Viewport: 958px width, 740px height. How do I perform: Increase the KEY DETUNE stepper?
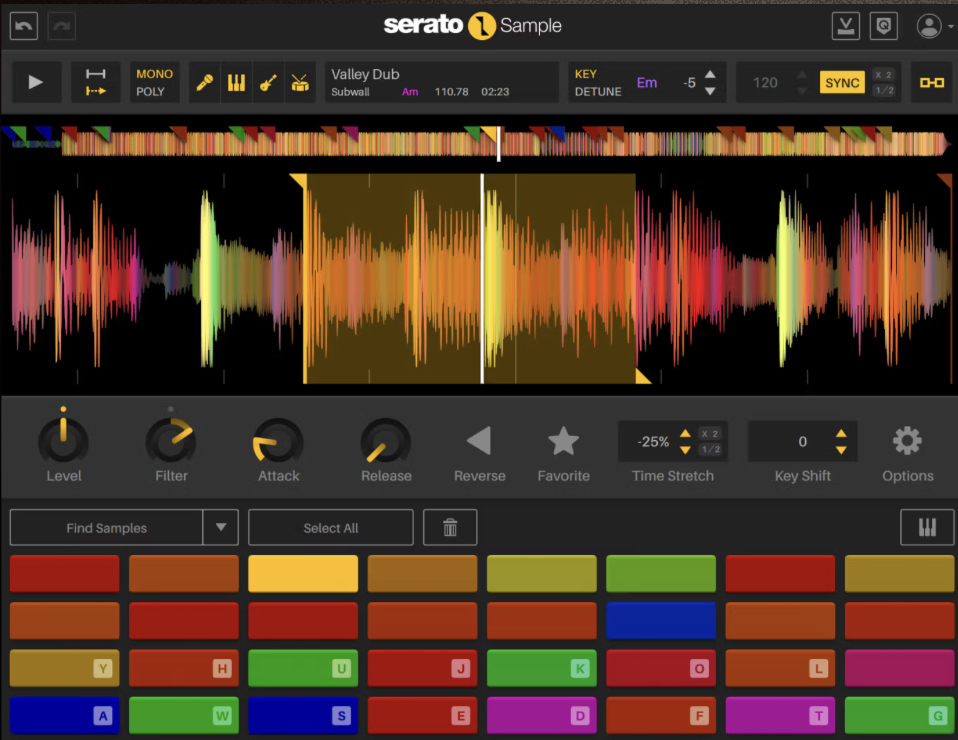click(708, 75)
